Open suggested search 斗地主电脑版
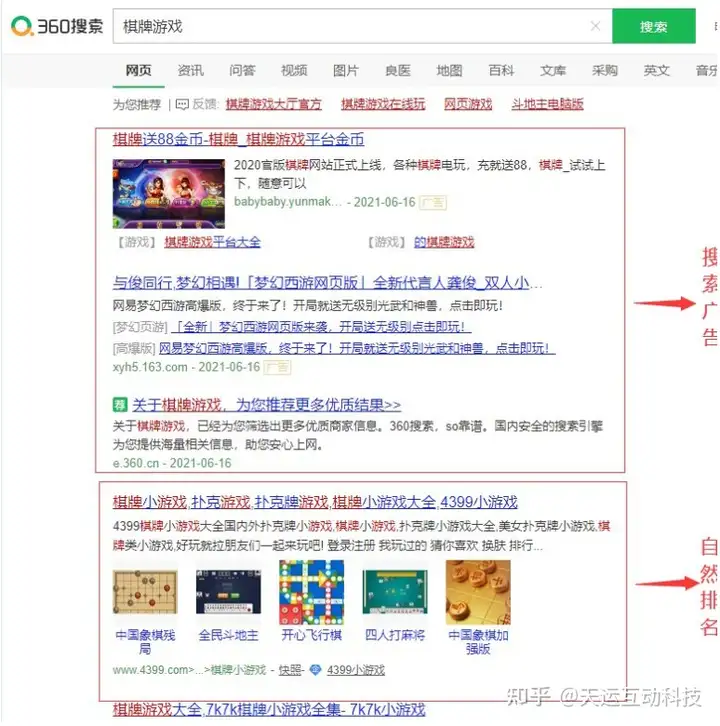This screenshot has height=726, width=720. click(x=547, y=104)
